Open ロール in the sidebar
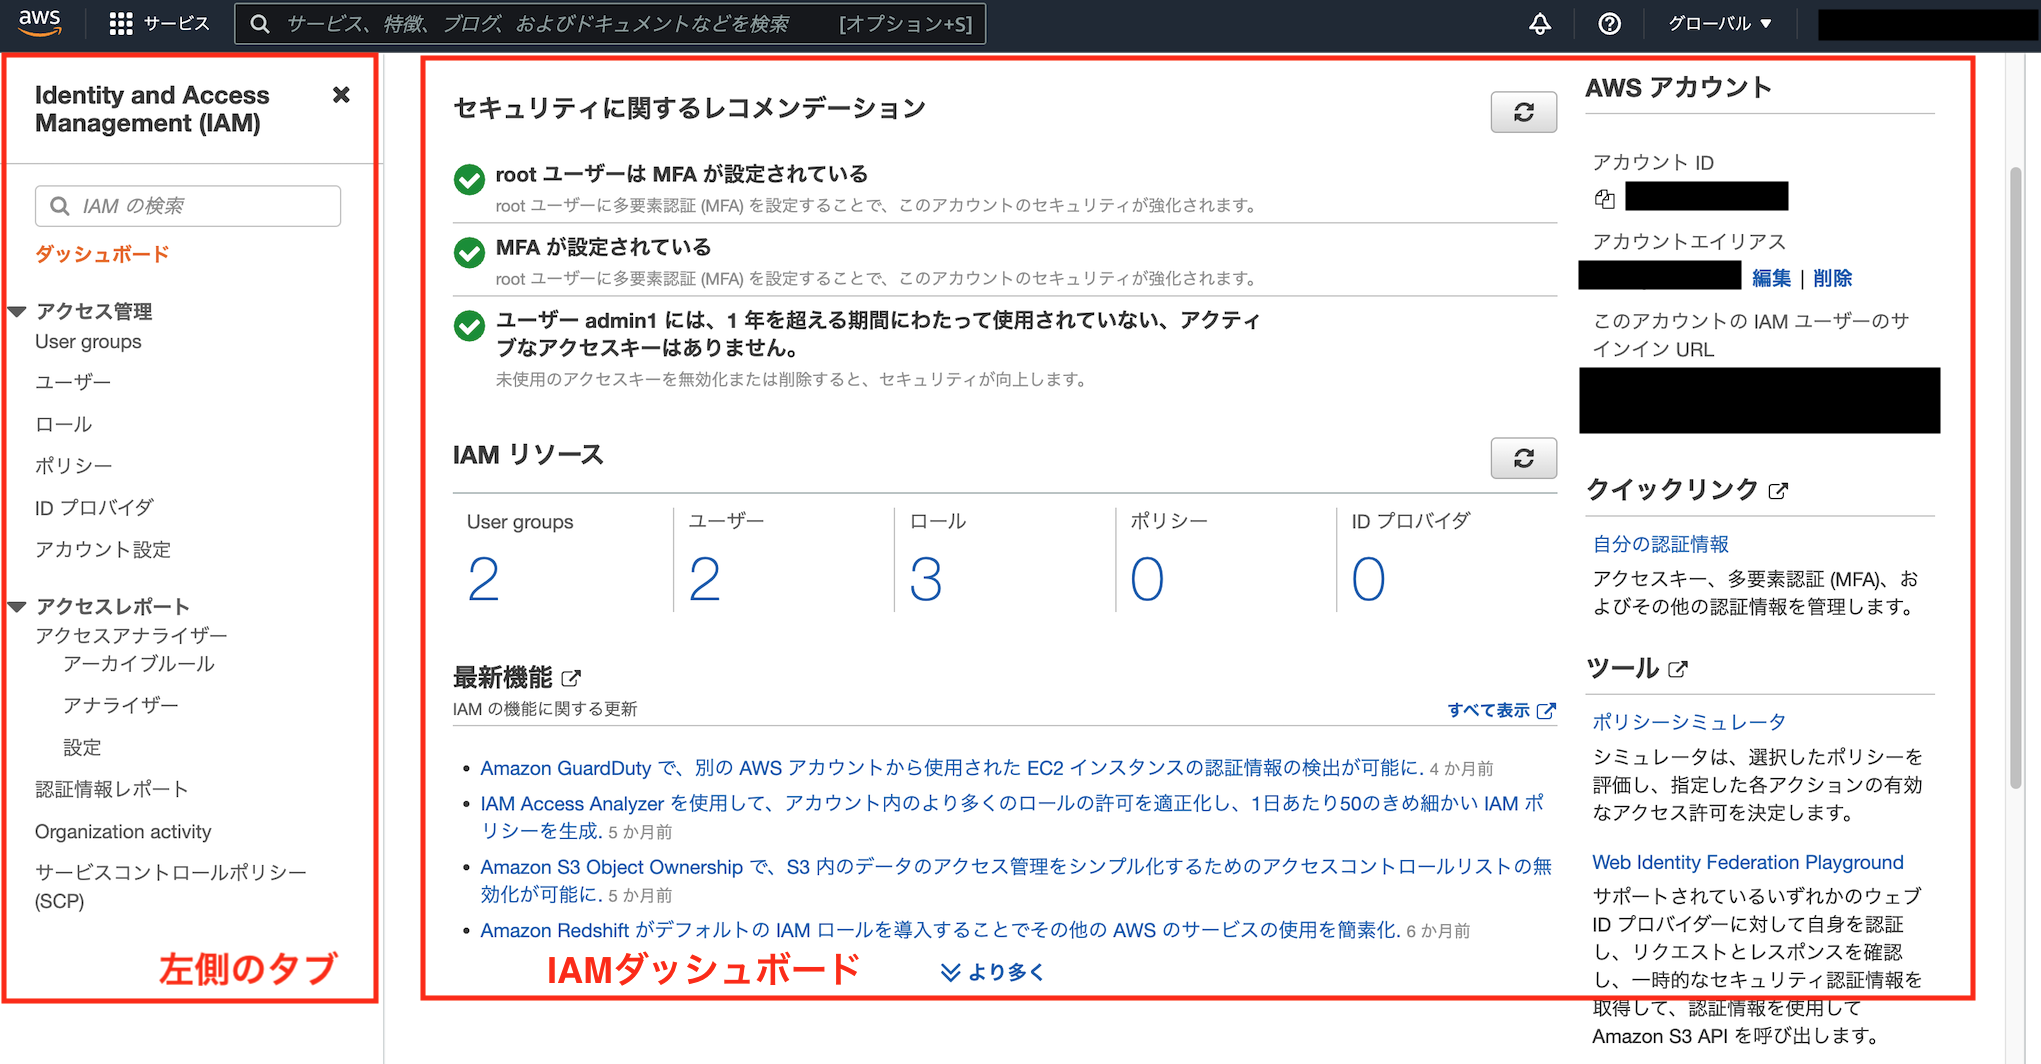The image size is (2041, 1064). (64, 424)
